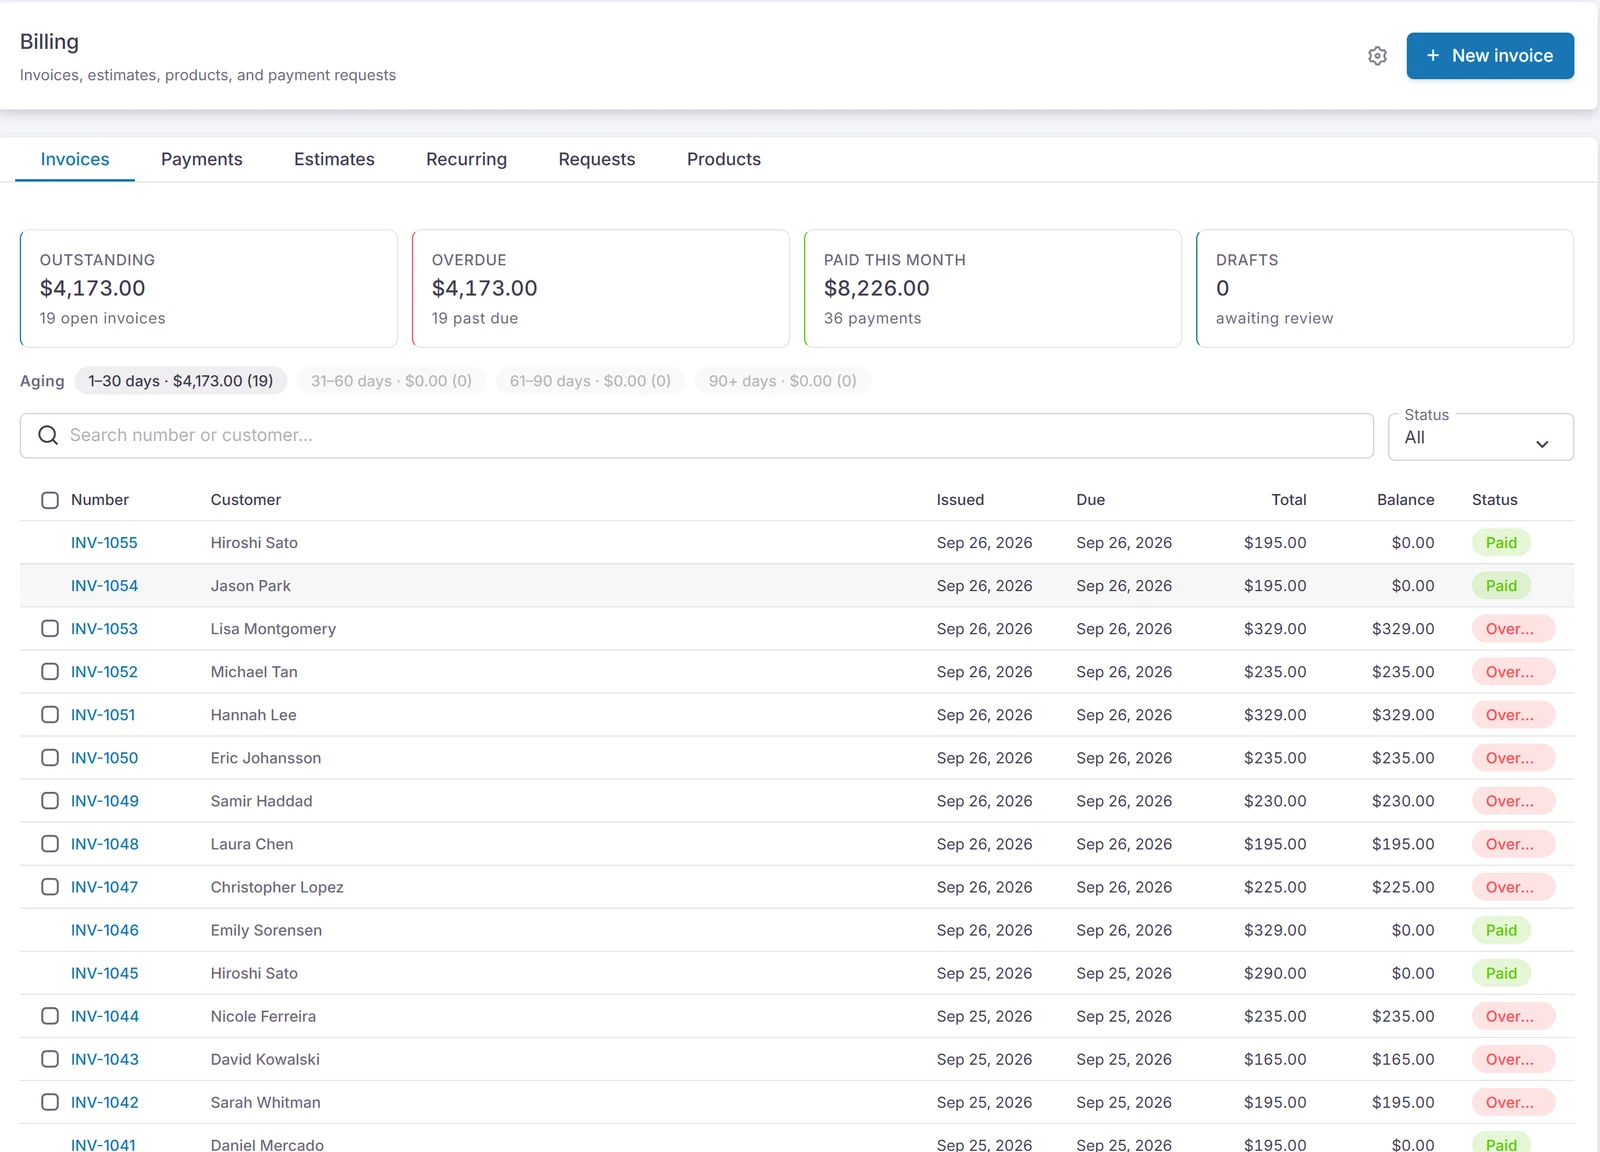Check the box for INV-1052
This screenshot has height=1152, width=1600.
(x=50, y=672)
